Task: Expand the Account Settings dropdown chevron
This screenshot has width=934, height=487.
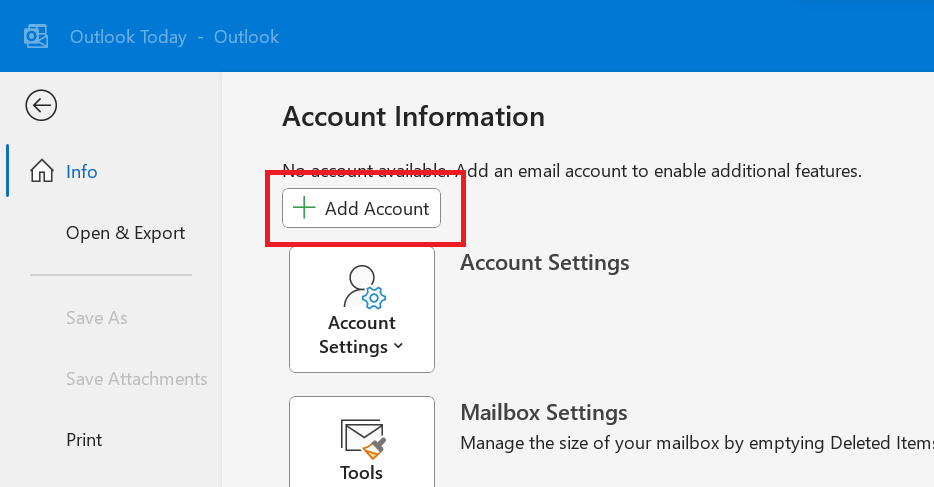Action: click(x=399, y=347)
